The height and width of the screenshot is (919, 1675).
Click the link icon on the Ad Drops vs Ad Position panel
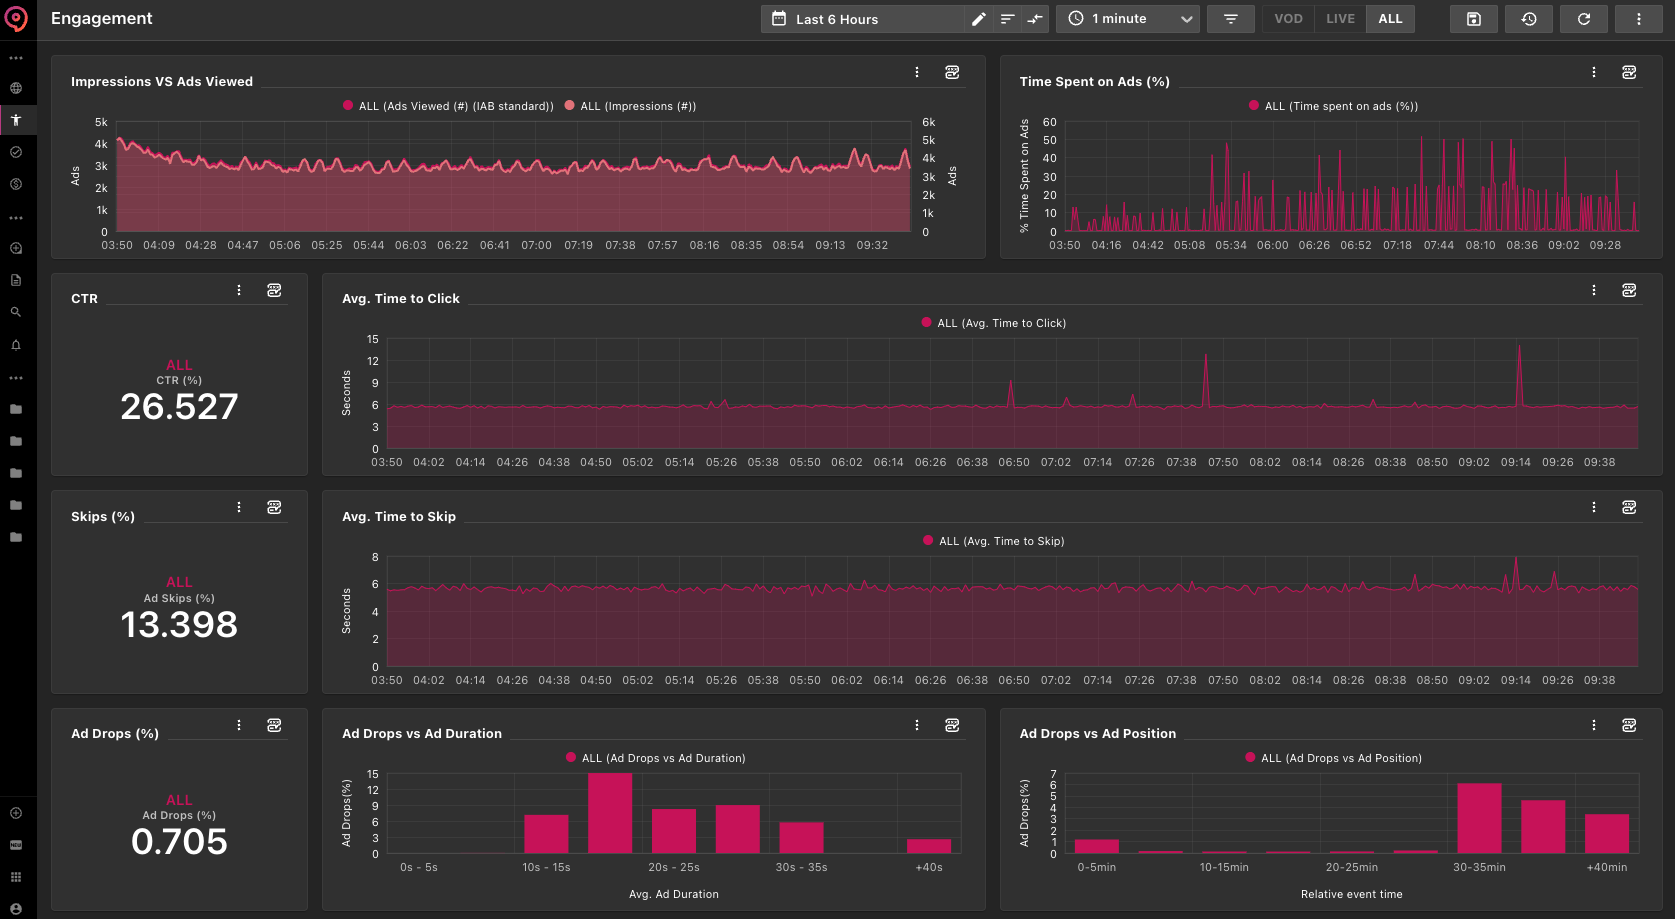click(1629, 725)
